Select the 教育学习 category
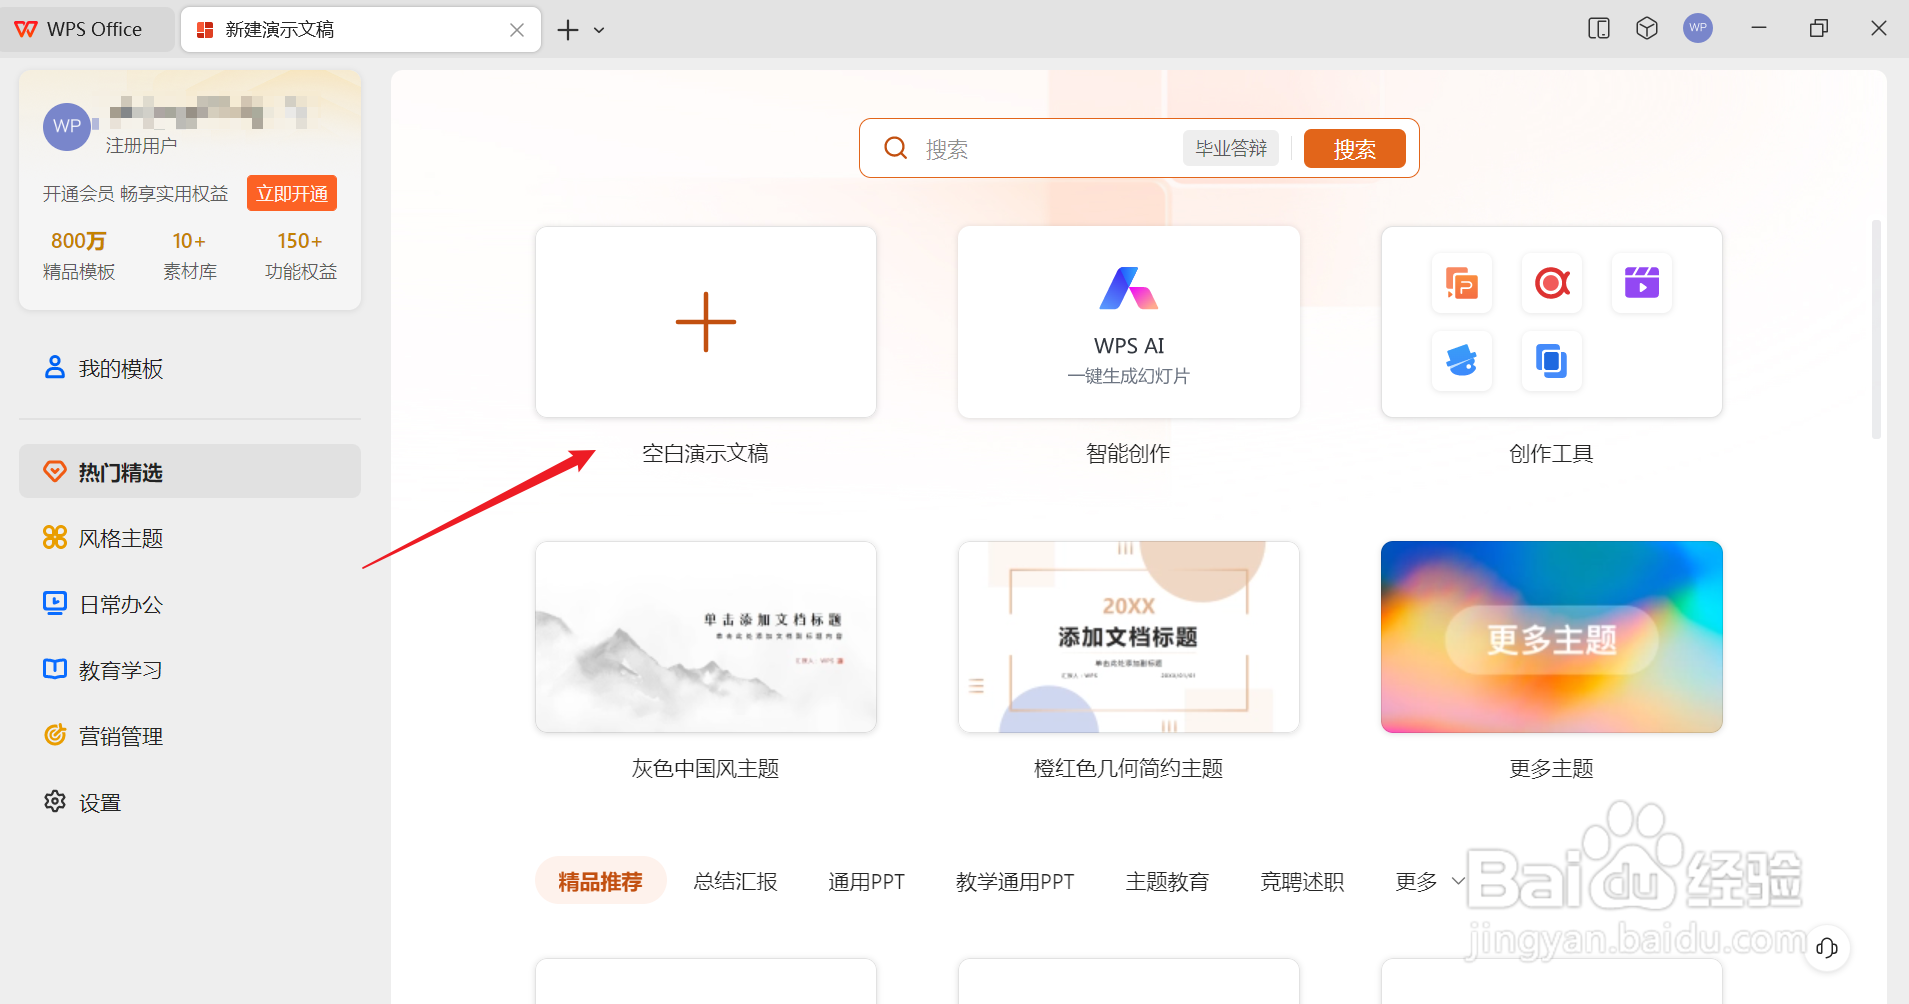The height and width of the screenshot is (1004, 1909). pos(190,670)
